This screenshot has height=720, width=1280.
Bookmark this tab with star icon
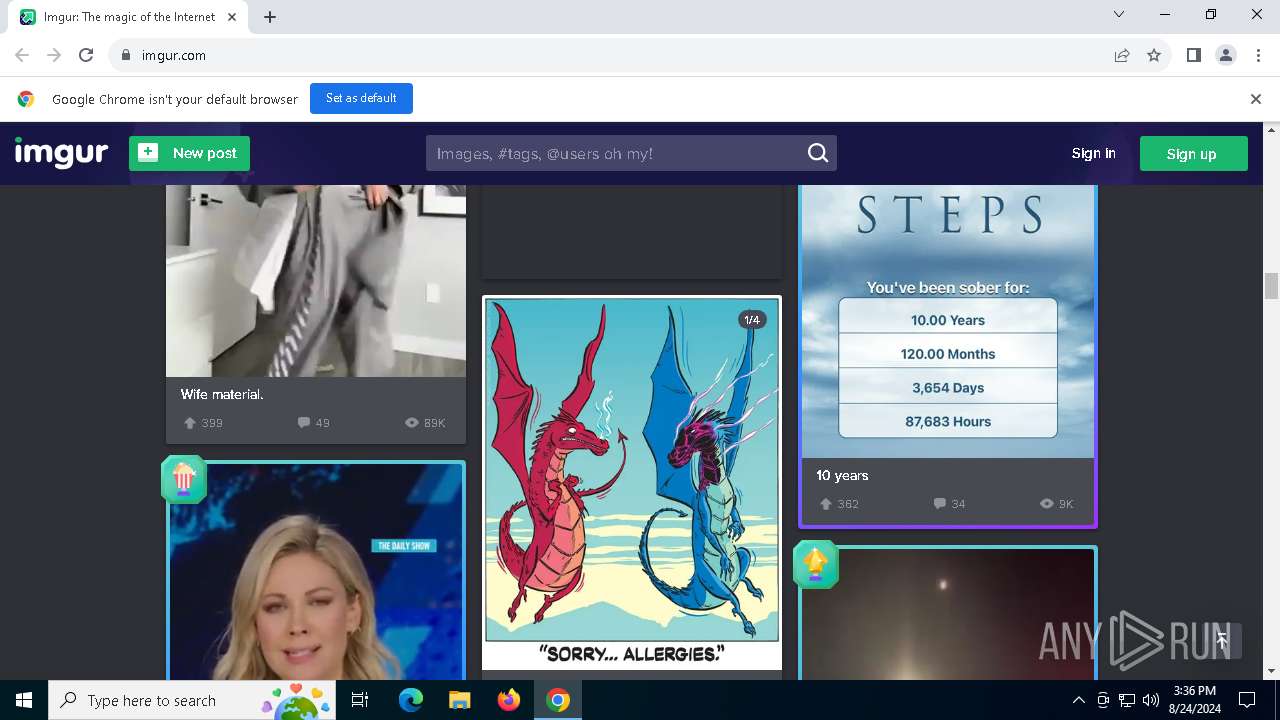[1154, 55]
